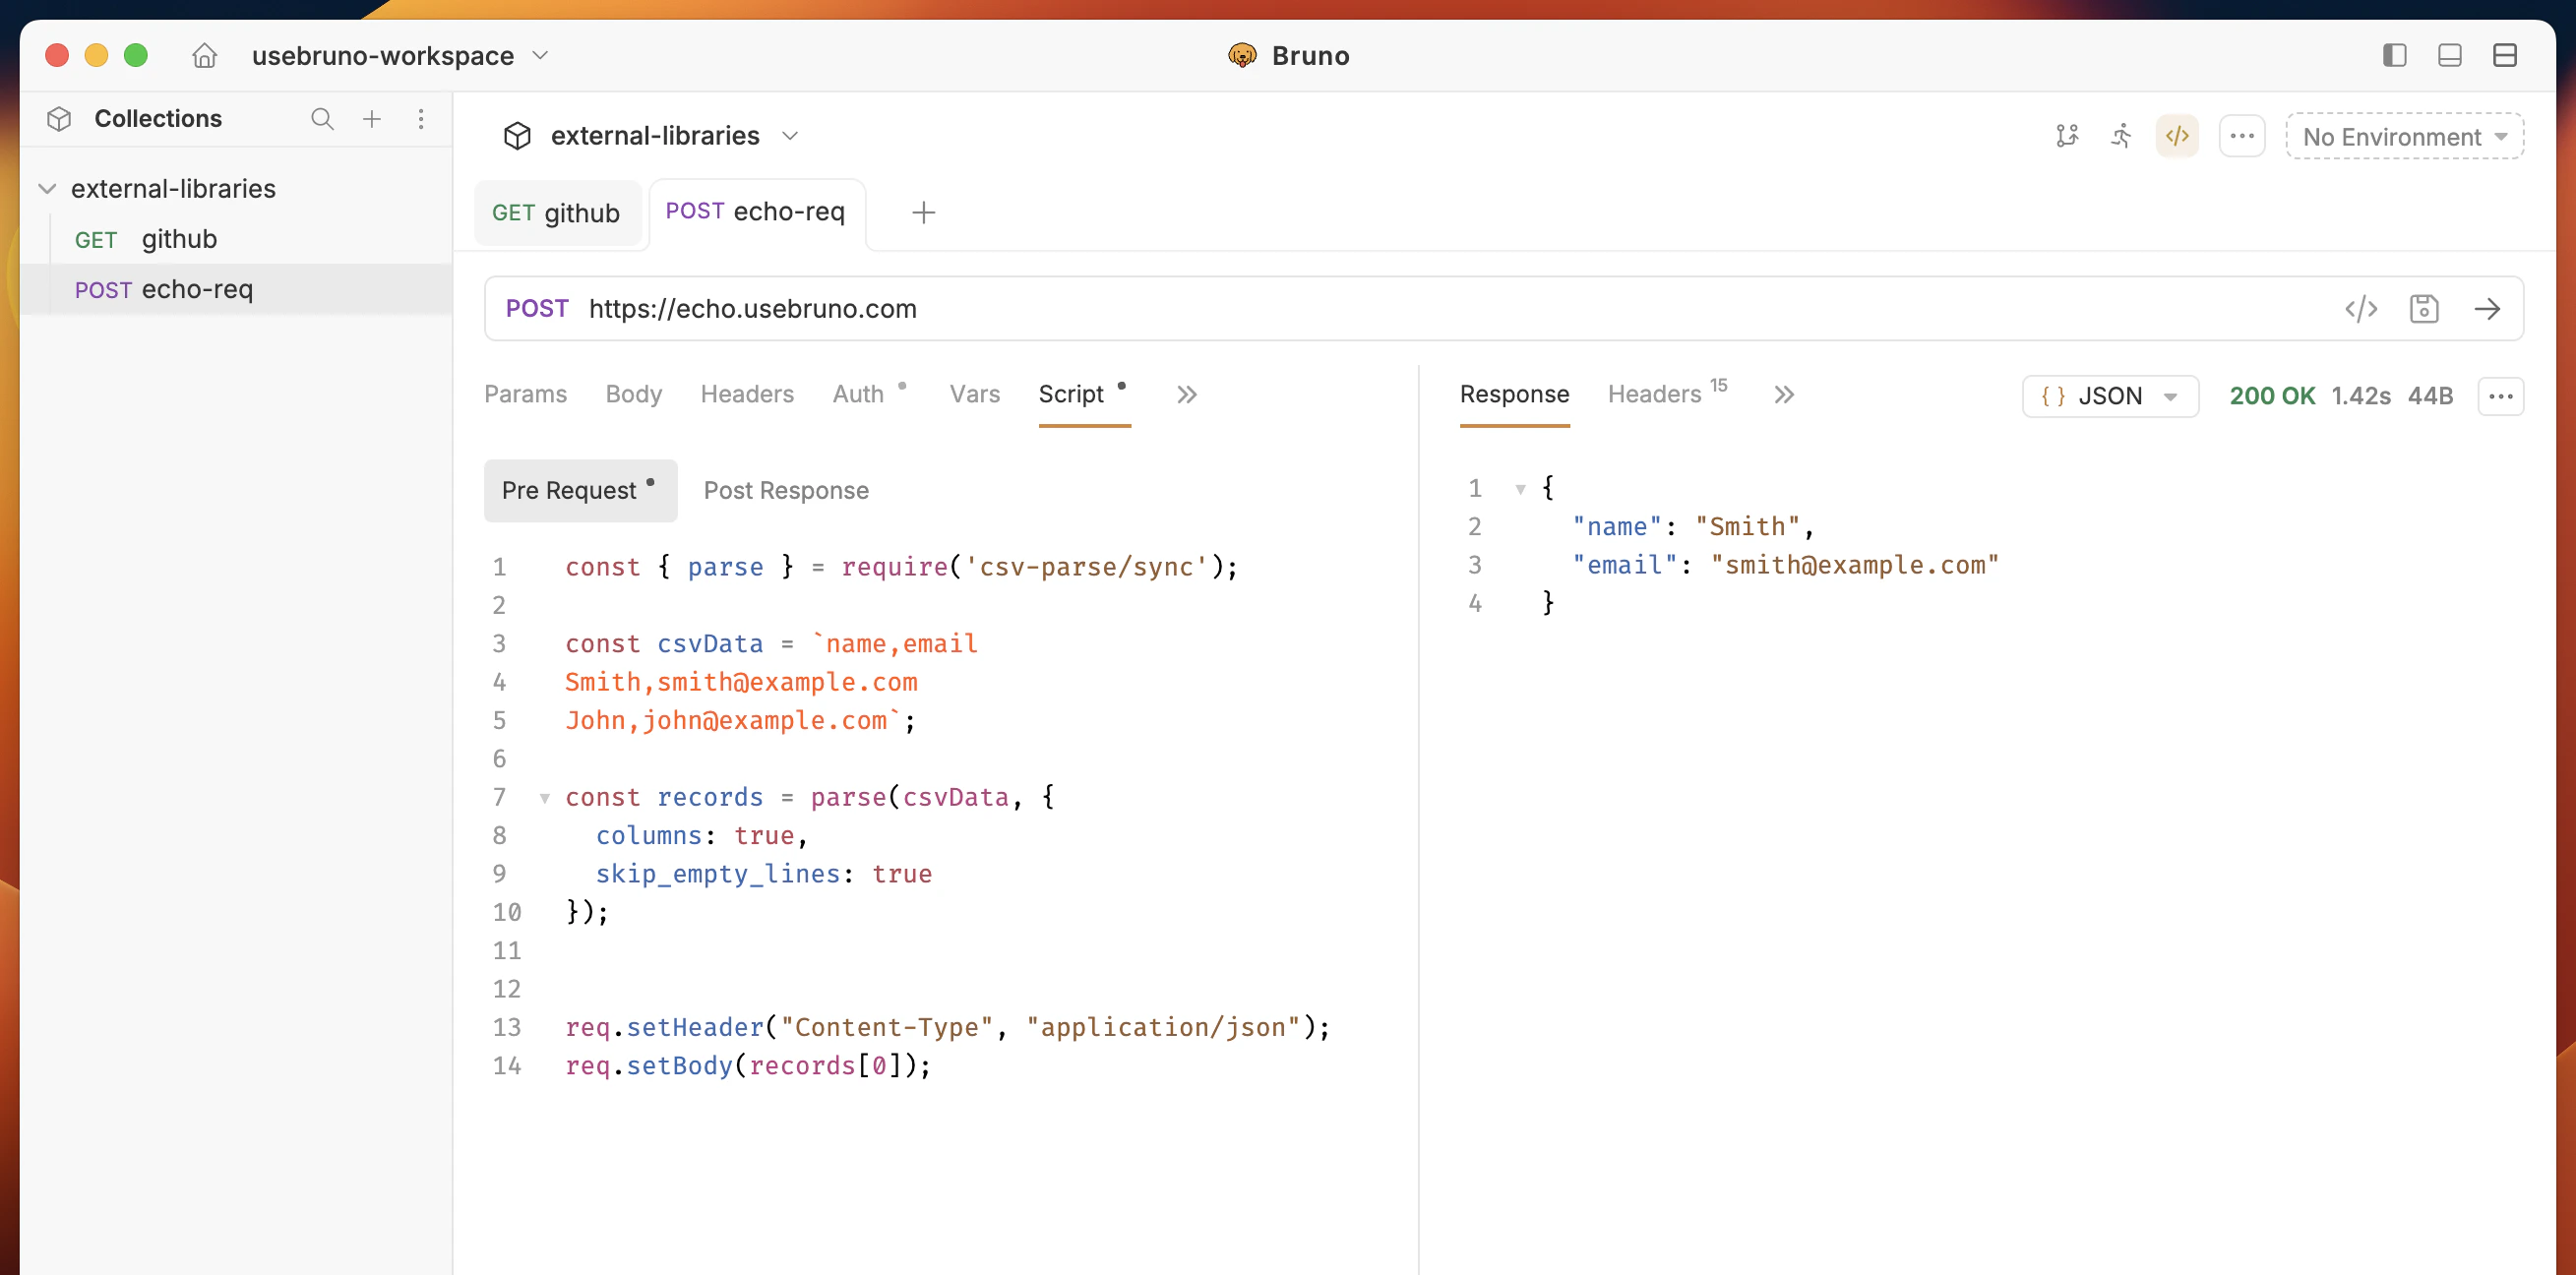
Task: Search collections using the magnifier icon
Action: [322, 119]
